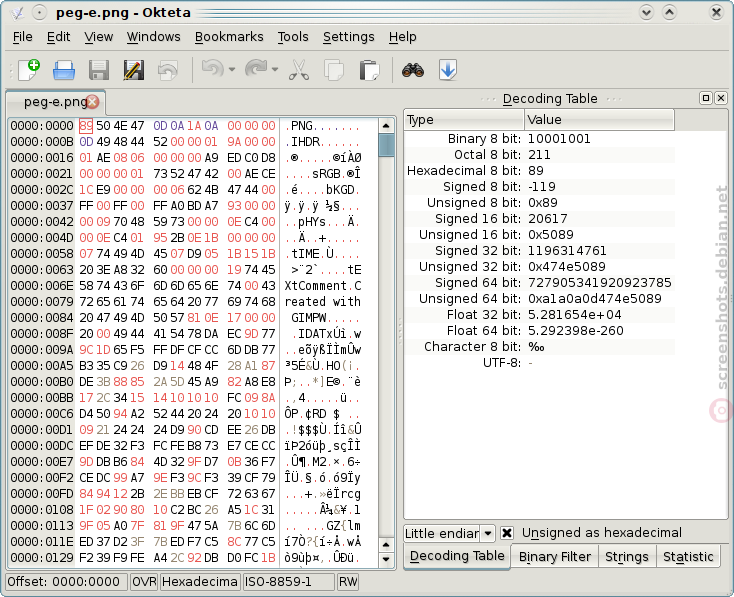Click the Octal 8 bit value 211

pyautogui.click(x=539, y=155)
